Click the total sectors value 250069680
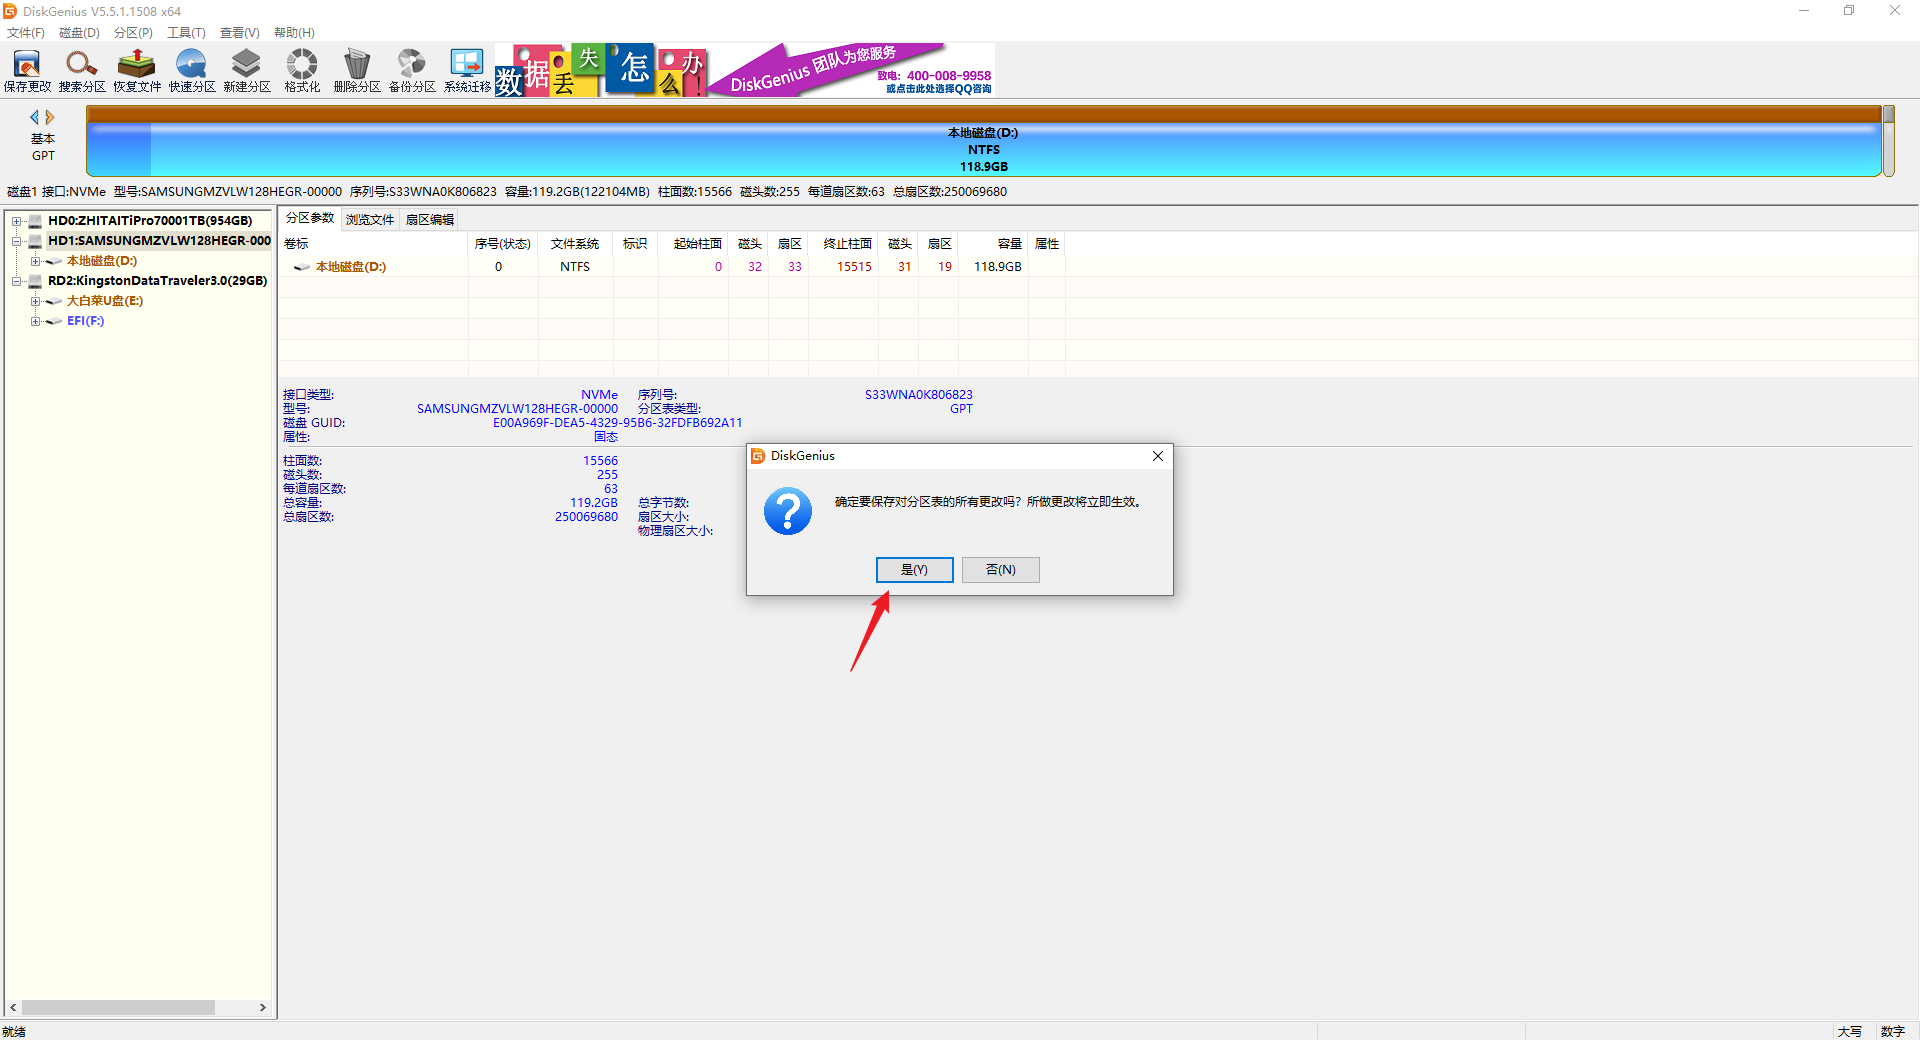 click(586, 517)
